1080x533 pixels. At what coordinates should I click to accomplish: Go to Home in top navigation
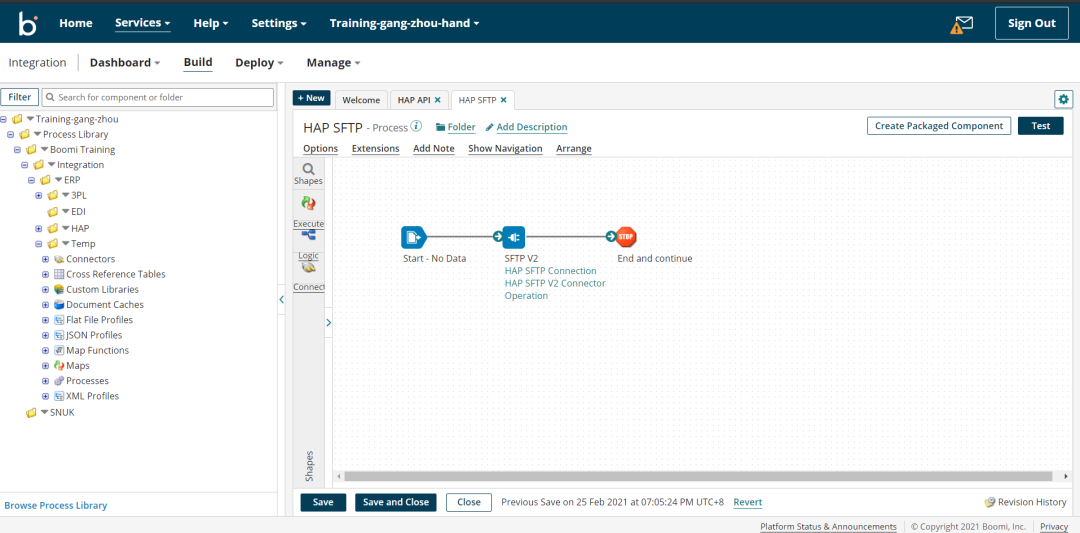(76, 23)
